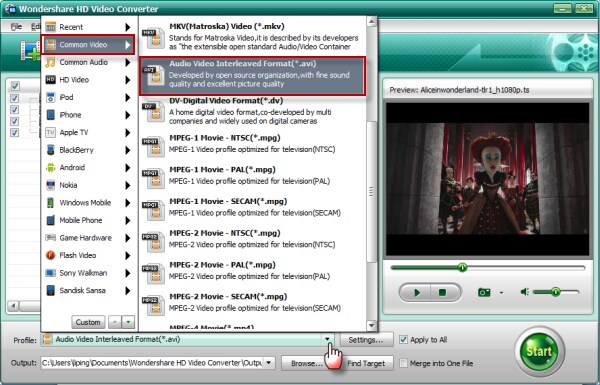Viewport: 600px width, 385px height.
Task: Toggle the Apply to All checkbox
Action: click(x=403, y=339)
